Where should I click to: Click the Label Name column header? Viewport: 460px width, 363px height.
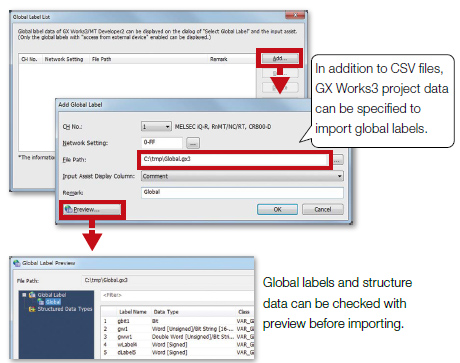pyautogui.click(x=133, y=312)
